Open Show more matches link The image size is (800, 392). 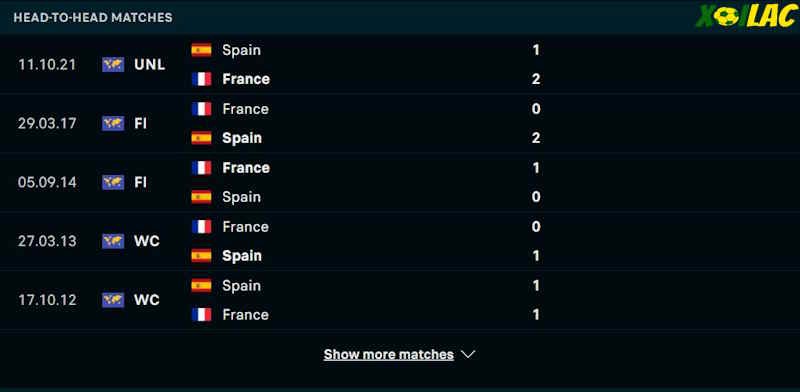click(388, 354)
